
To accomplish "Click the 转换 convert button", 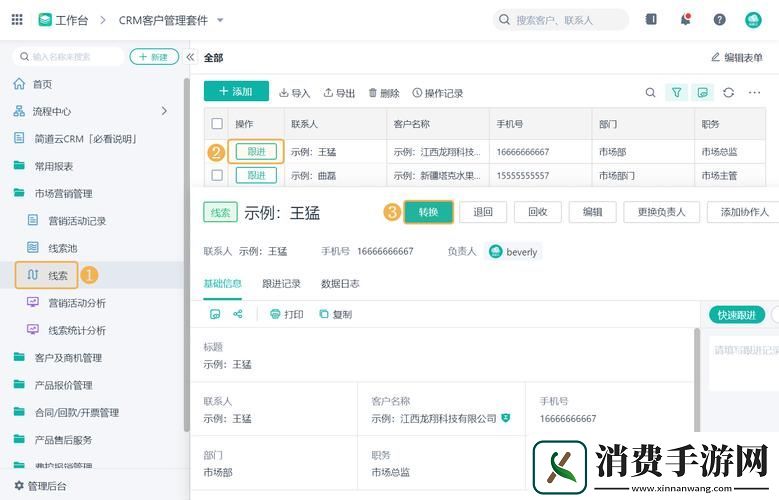I will [428, 212].
